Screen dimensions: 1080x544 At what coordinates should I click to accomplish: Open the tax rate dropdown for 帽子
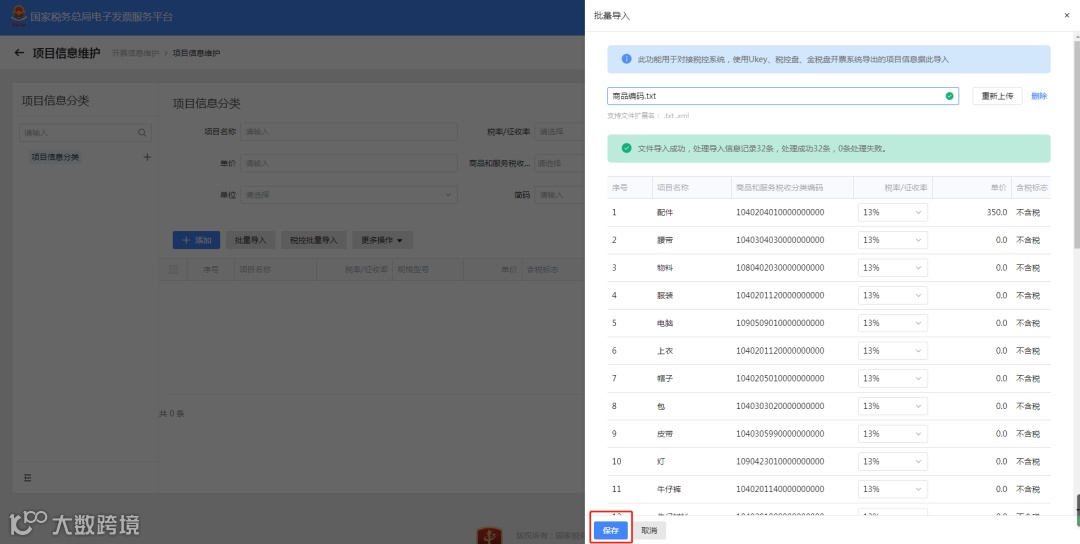[893, 378]
